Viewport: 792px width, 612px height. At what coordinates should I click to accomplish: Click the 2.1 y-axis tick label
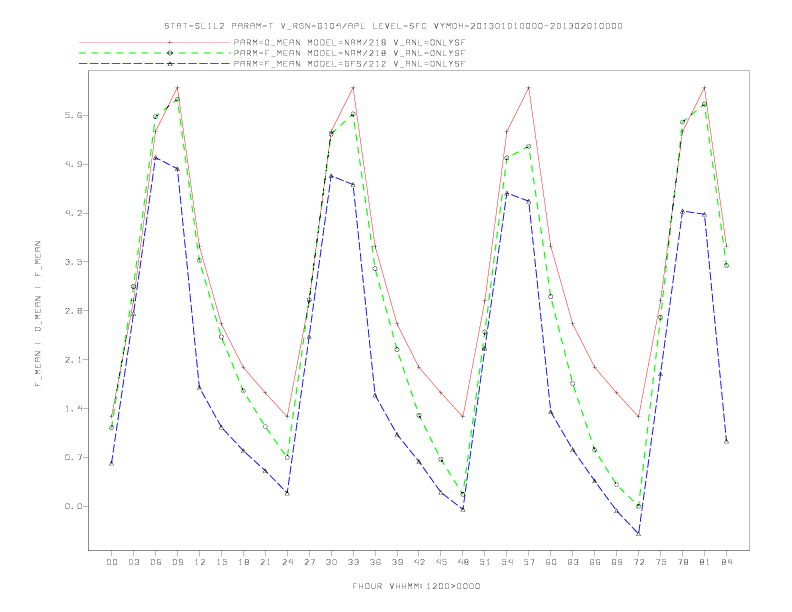tap(73, 360)
